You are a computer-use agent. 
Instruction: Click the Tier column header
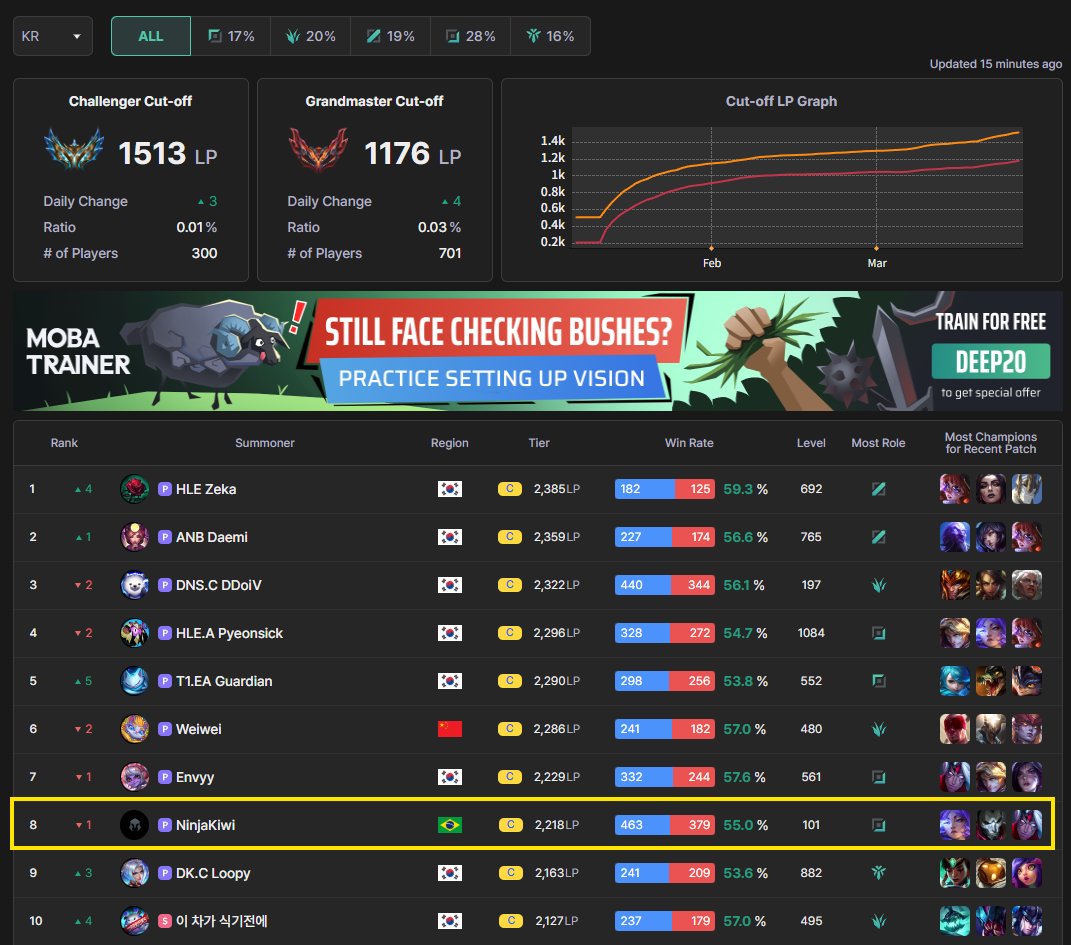click(x=539, y=442)
